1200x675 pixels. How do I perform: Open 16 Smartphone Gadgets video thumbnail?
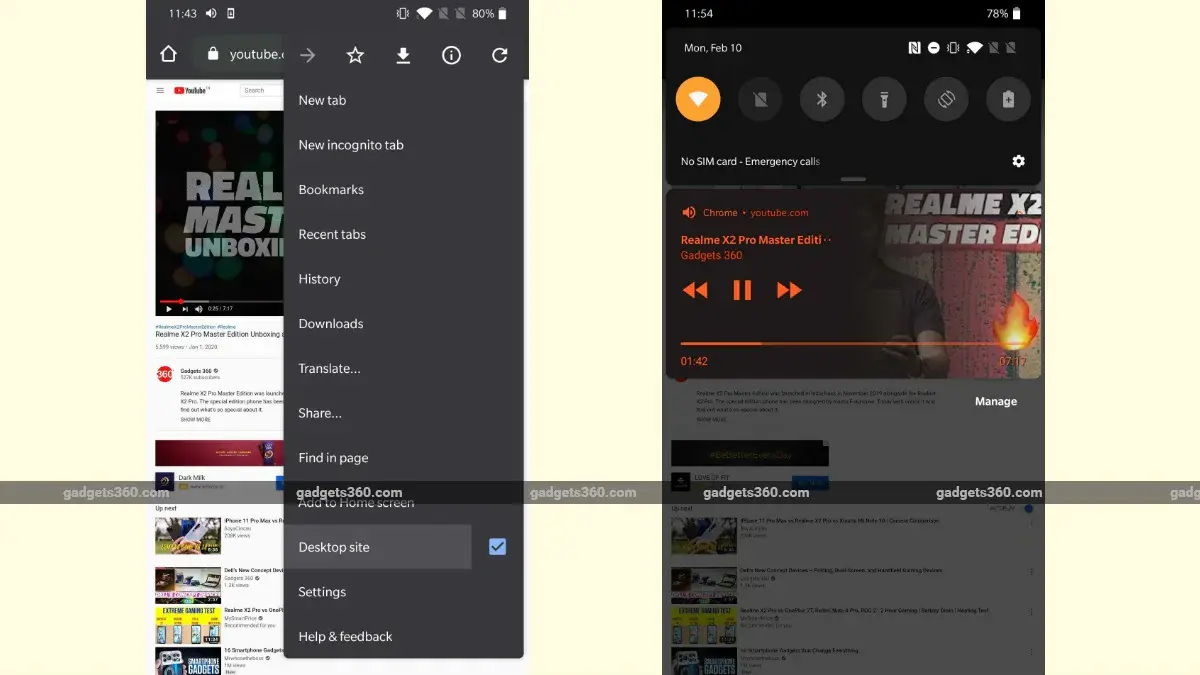[188, 661]
